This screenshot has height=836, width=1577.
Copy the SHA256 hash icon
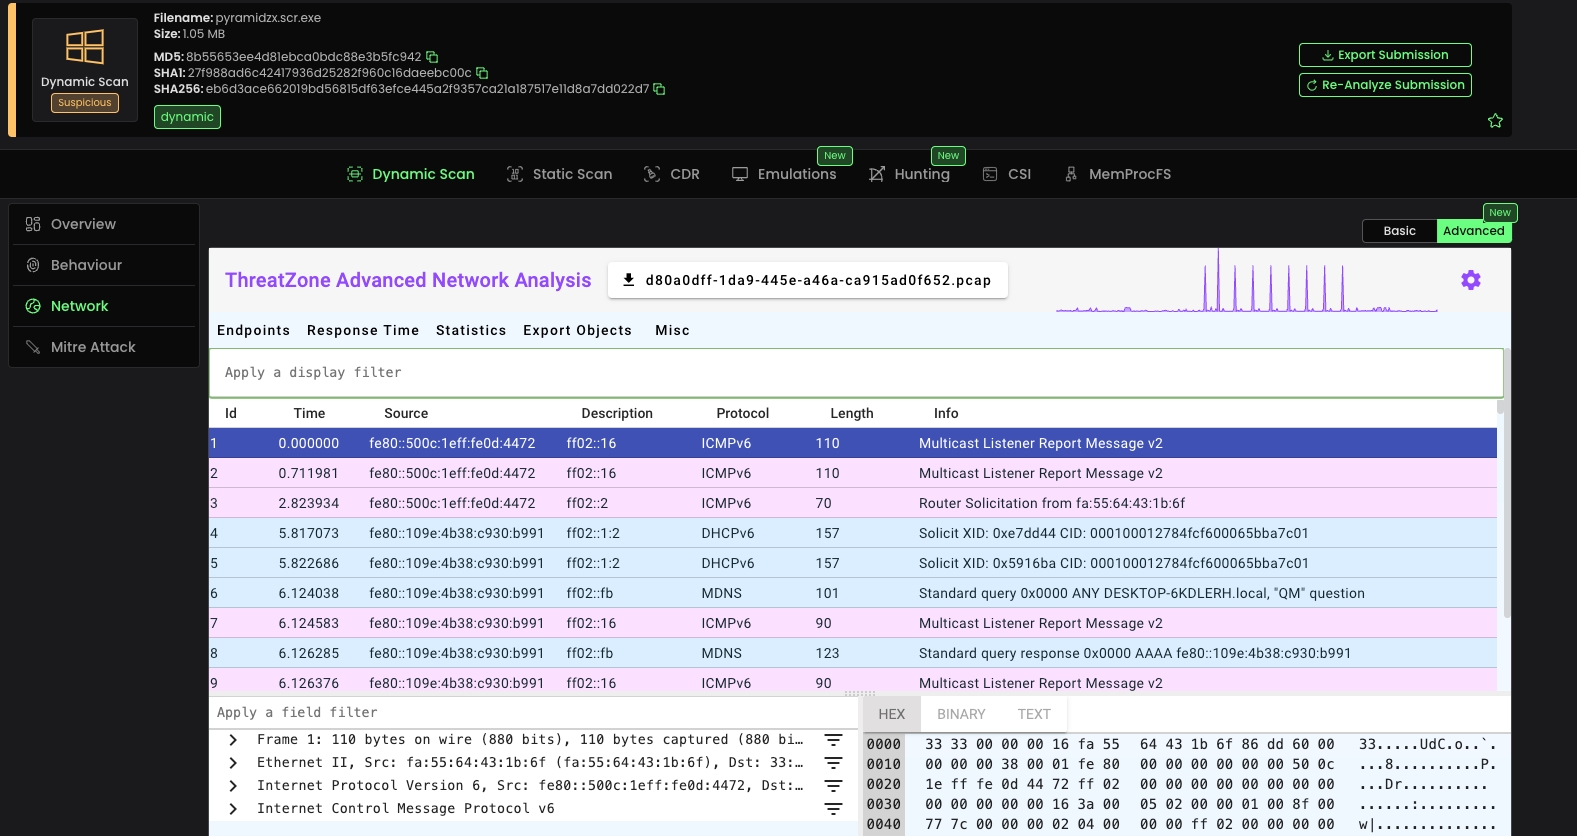coord(659,89)
